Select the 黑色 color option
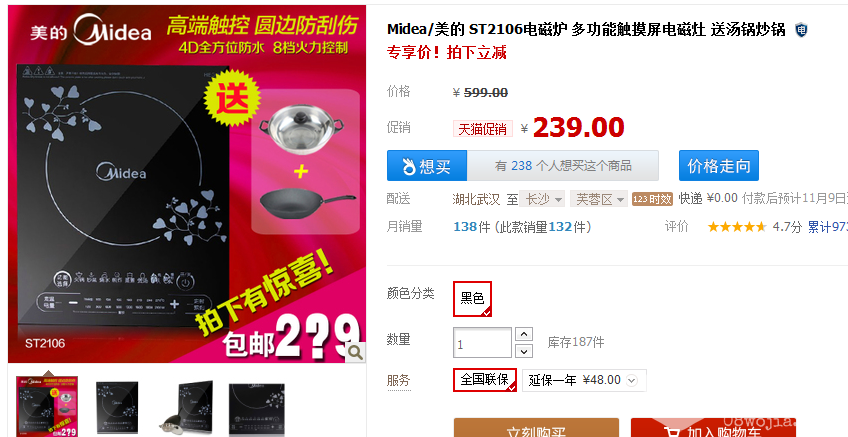The height and width of the screenshot is (437, 848). [472, 299]
